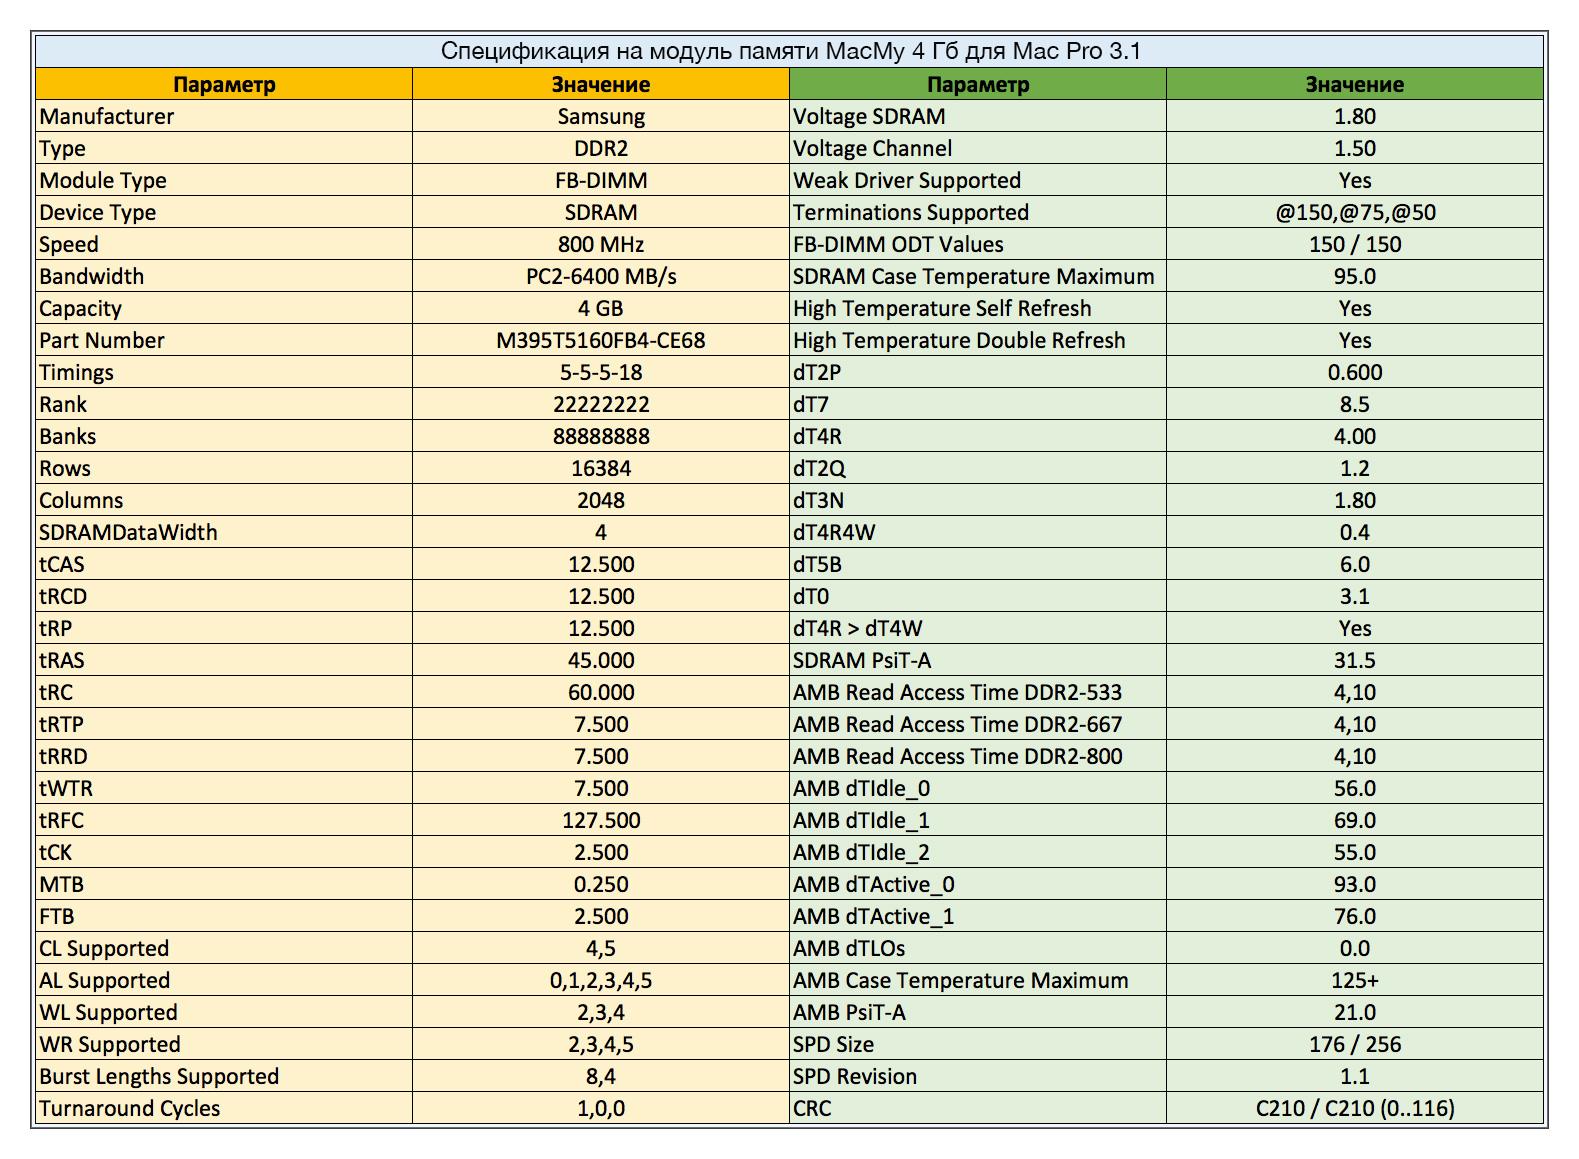Select the Voltage Channel value '1.50'
1579x1159 pixels.
[x=1355, y=148]
